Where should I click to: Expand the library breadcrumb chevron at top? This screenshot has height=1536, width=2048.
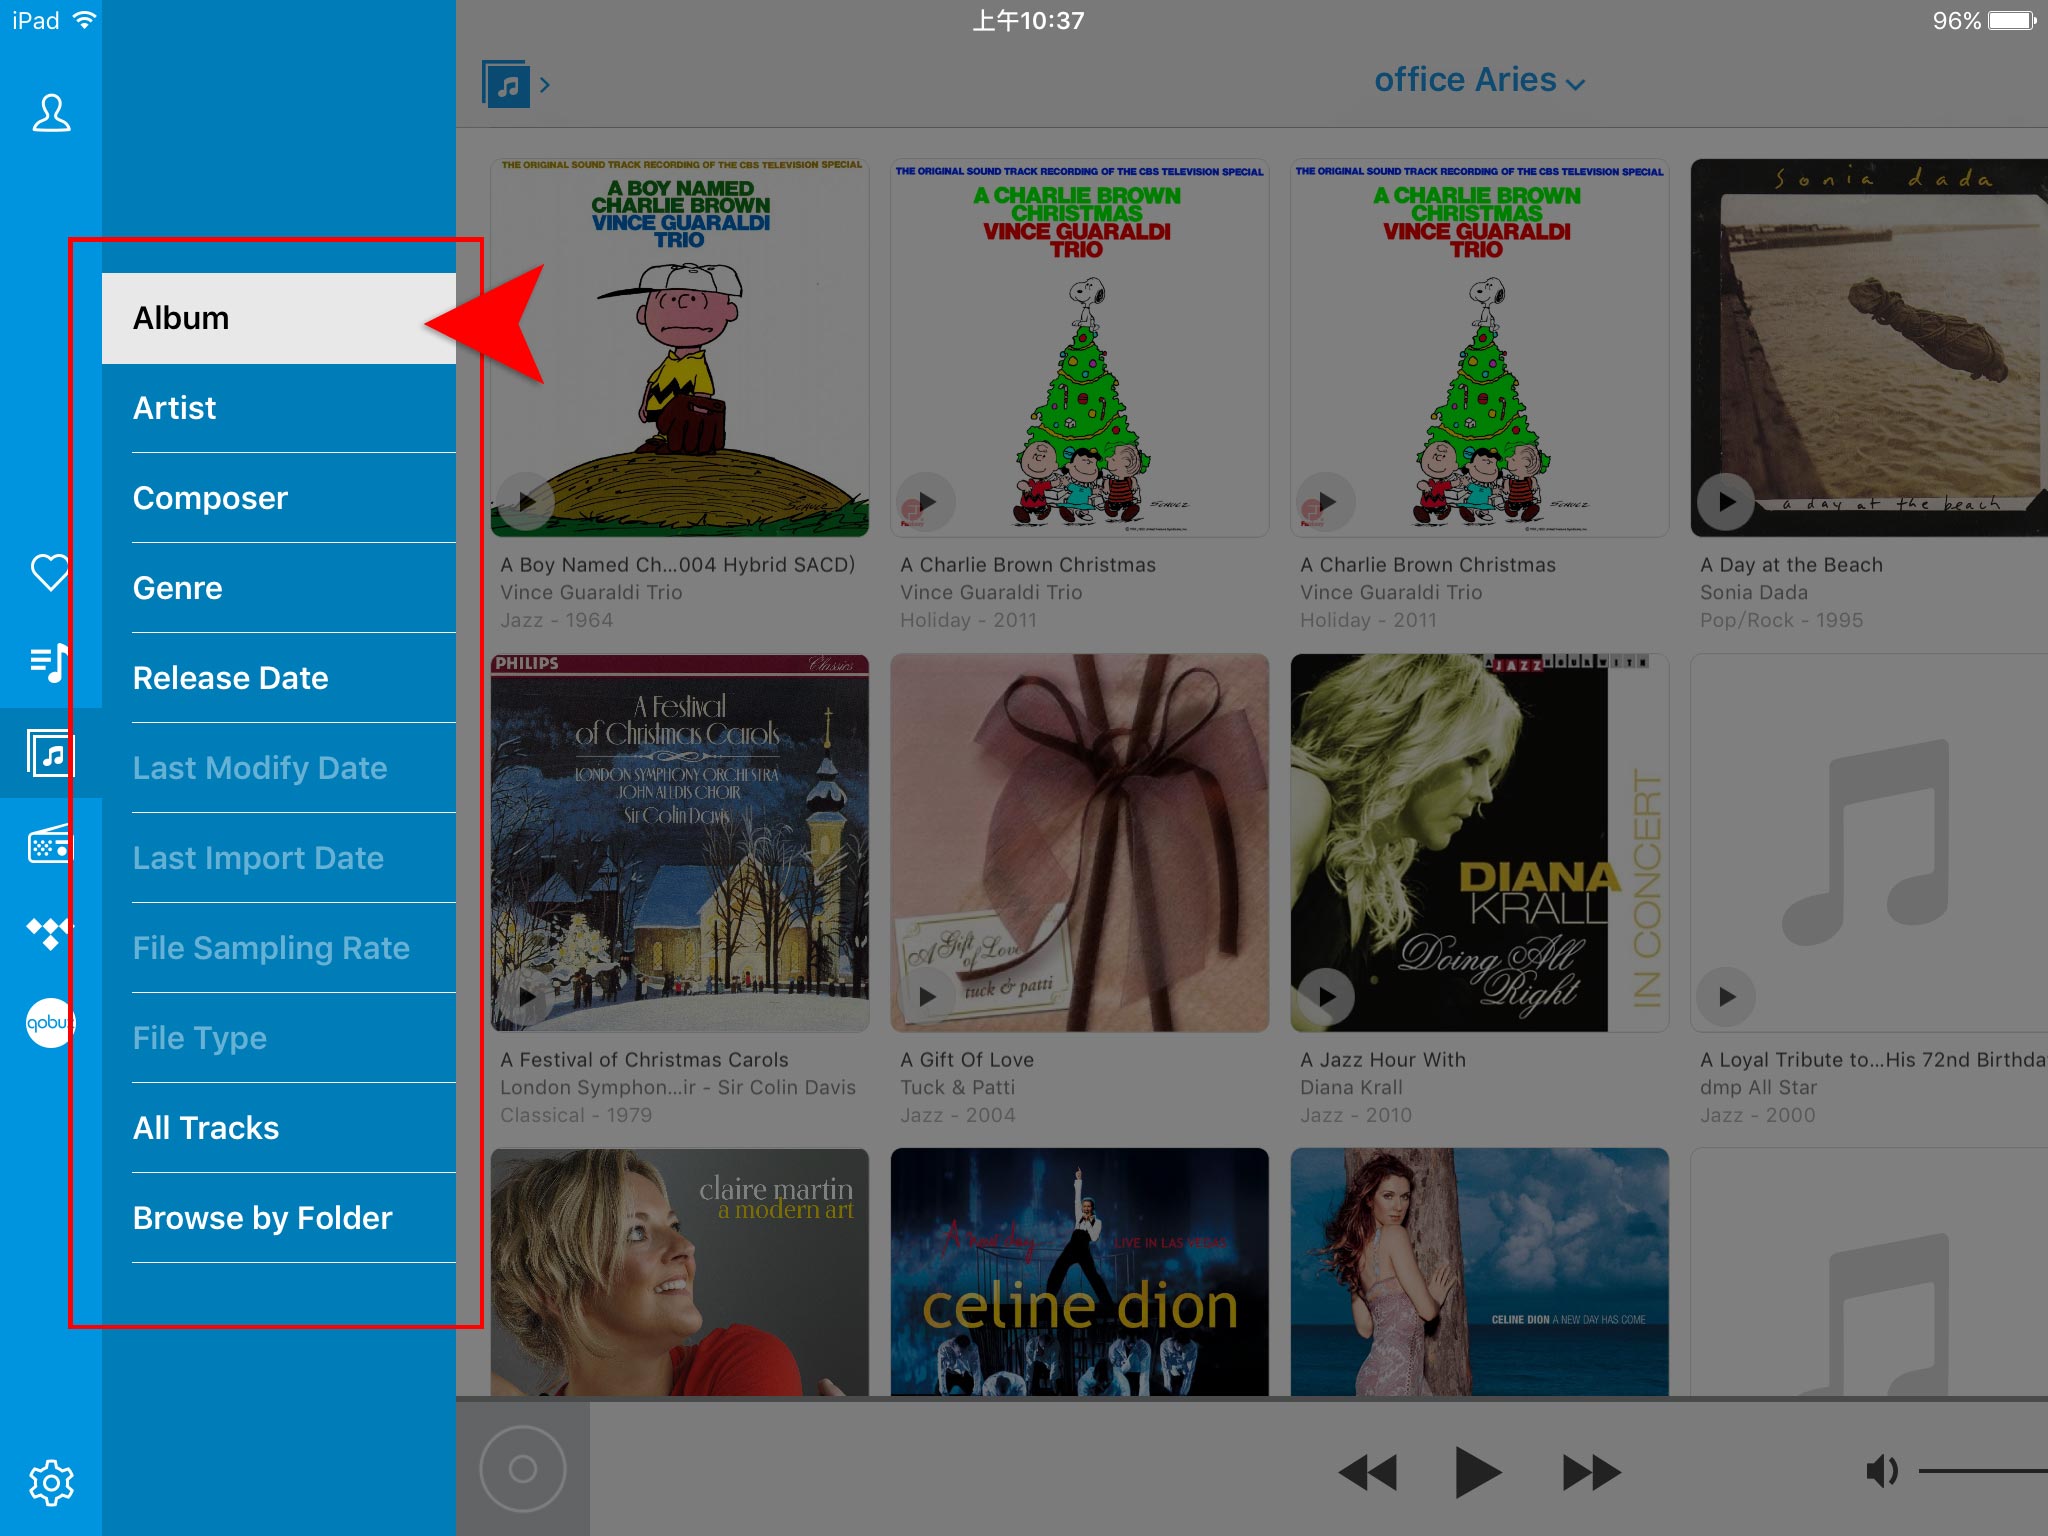[545, 85]
